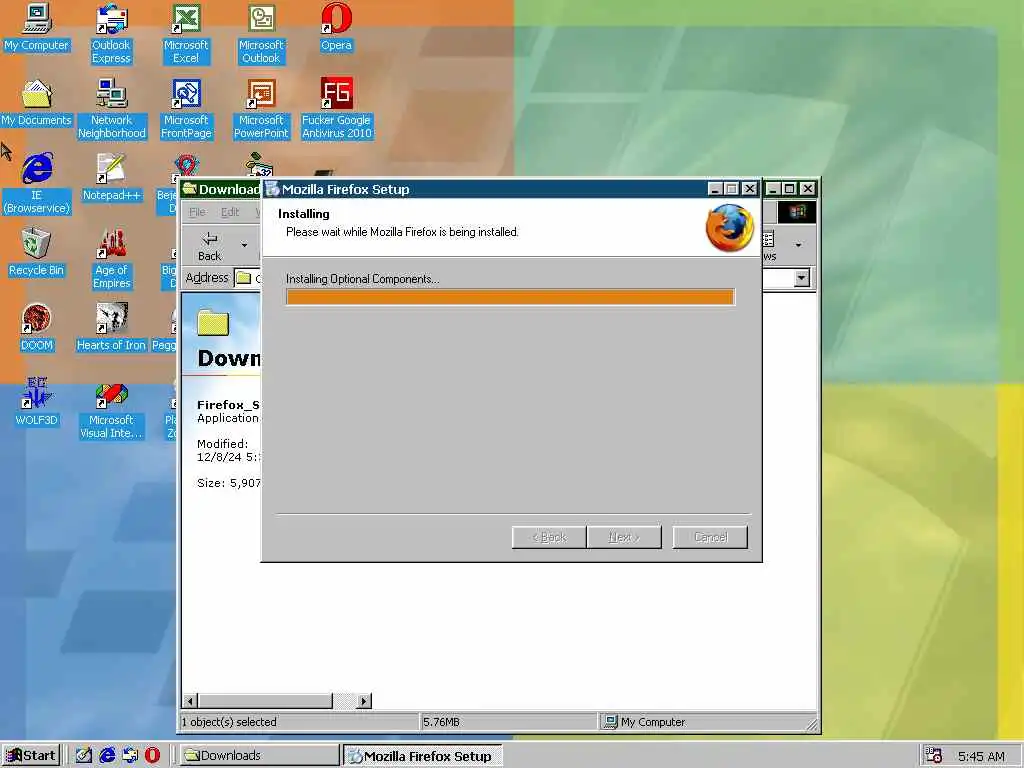Switch to the Downloads taskbar button

(x=260, y=756)
